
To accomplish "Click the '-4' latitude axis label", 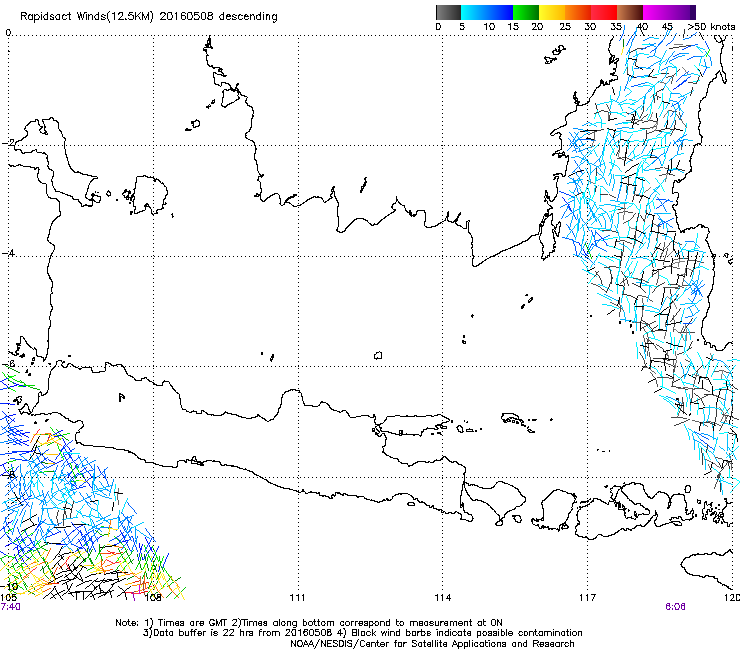I will point(8,253).
